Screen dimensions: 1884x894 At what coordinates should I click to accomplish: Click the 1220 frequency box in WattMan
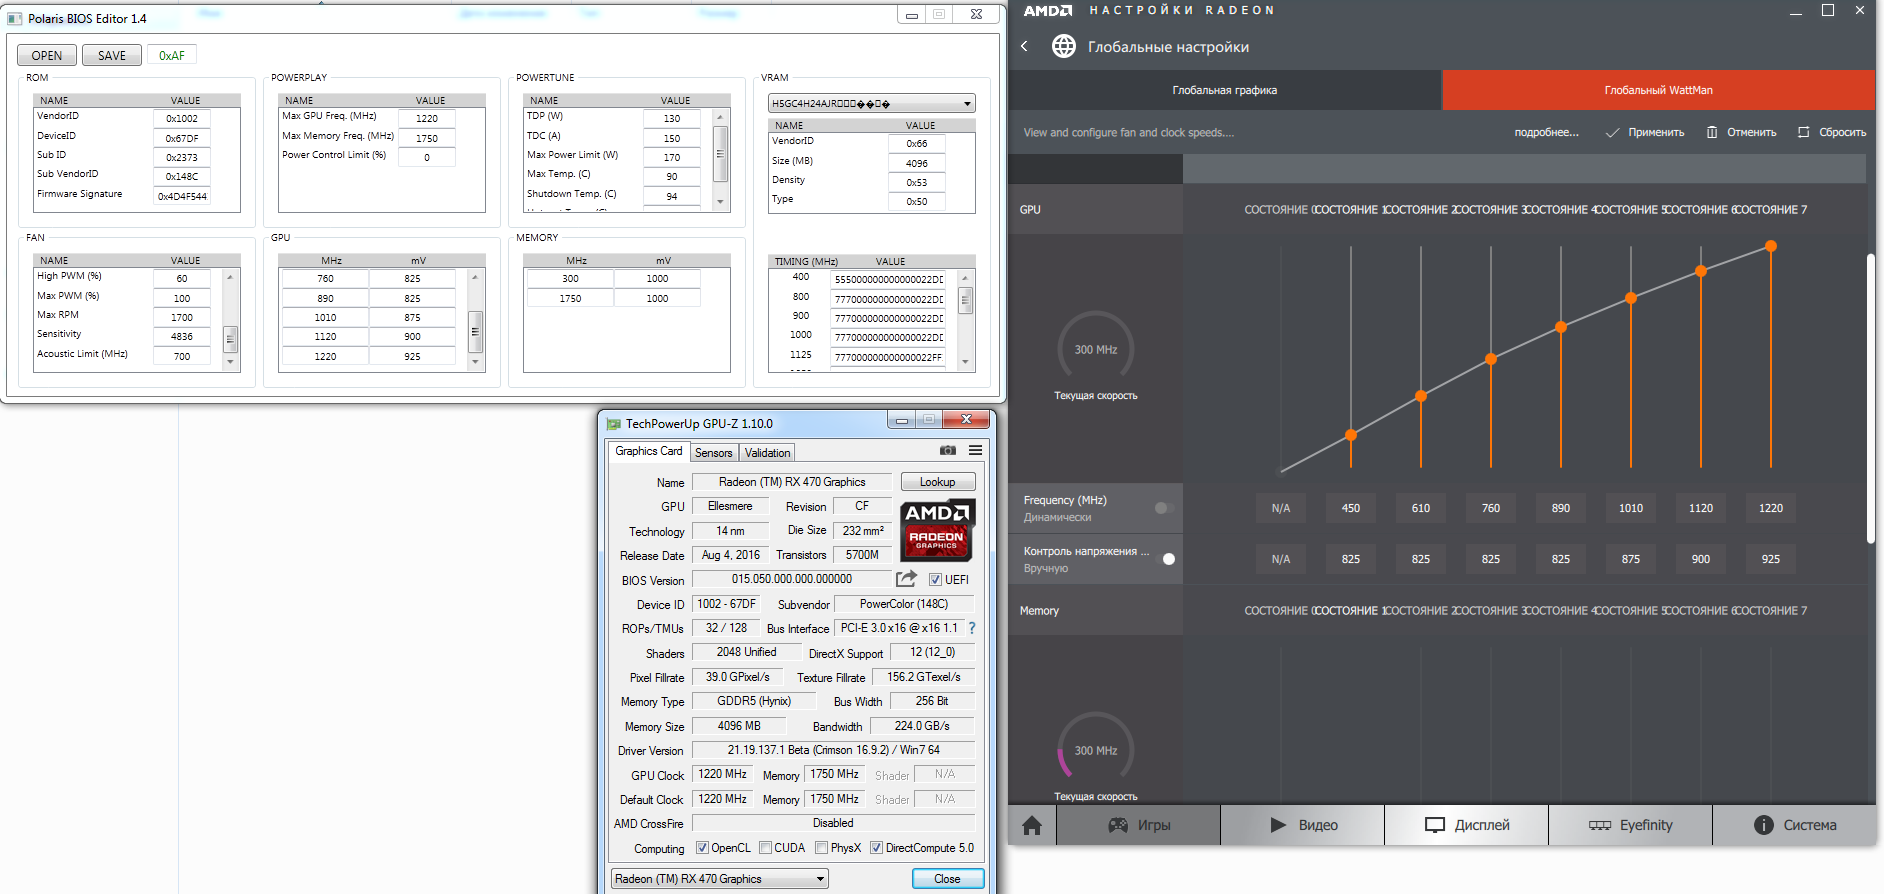[x=1771, y=508]
